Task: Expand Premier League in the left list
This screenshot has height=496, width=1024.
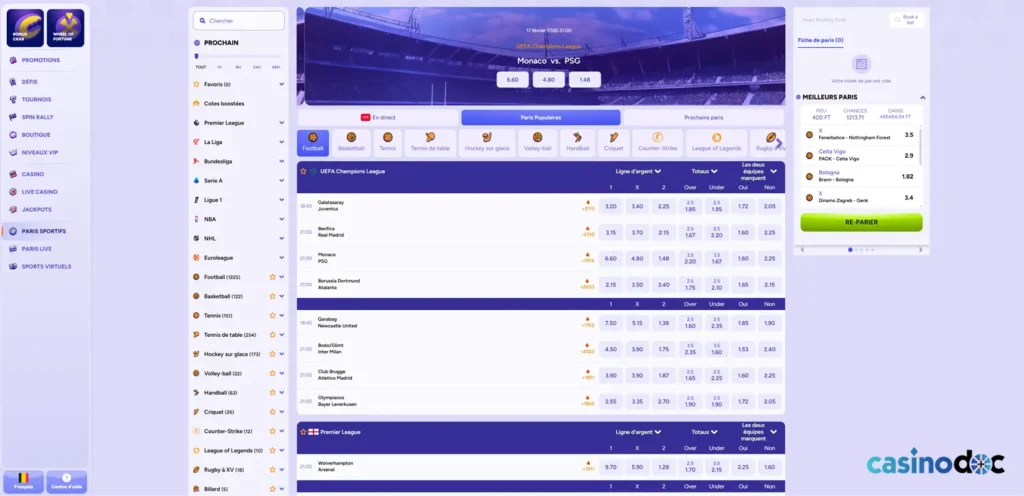Action: pyautogui.click(x=281, y=123)
